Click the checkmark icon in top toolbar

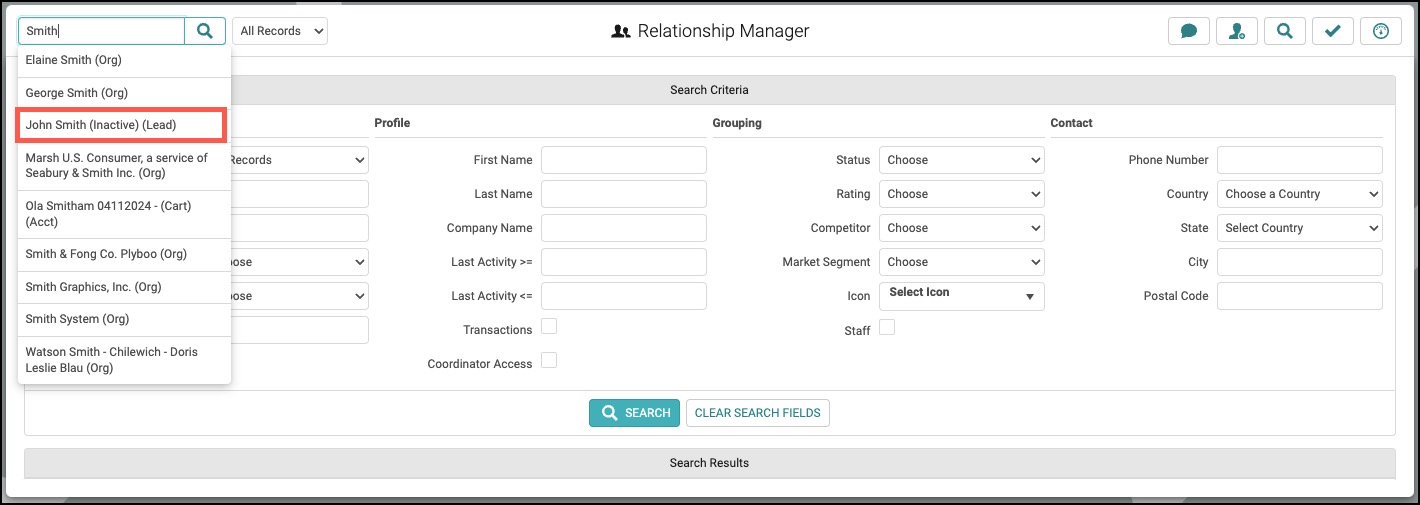[x=1333, y=31]
